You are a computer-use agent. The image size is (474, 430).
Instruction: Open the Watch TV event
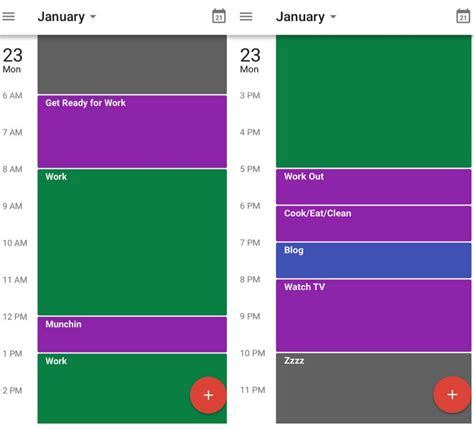(x=374, y=316)
